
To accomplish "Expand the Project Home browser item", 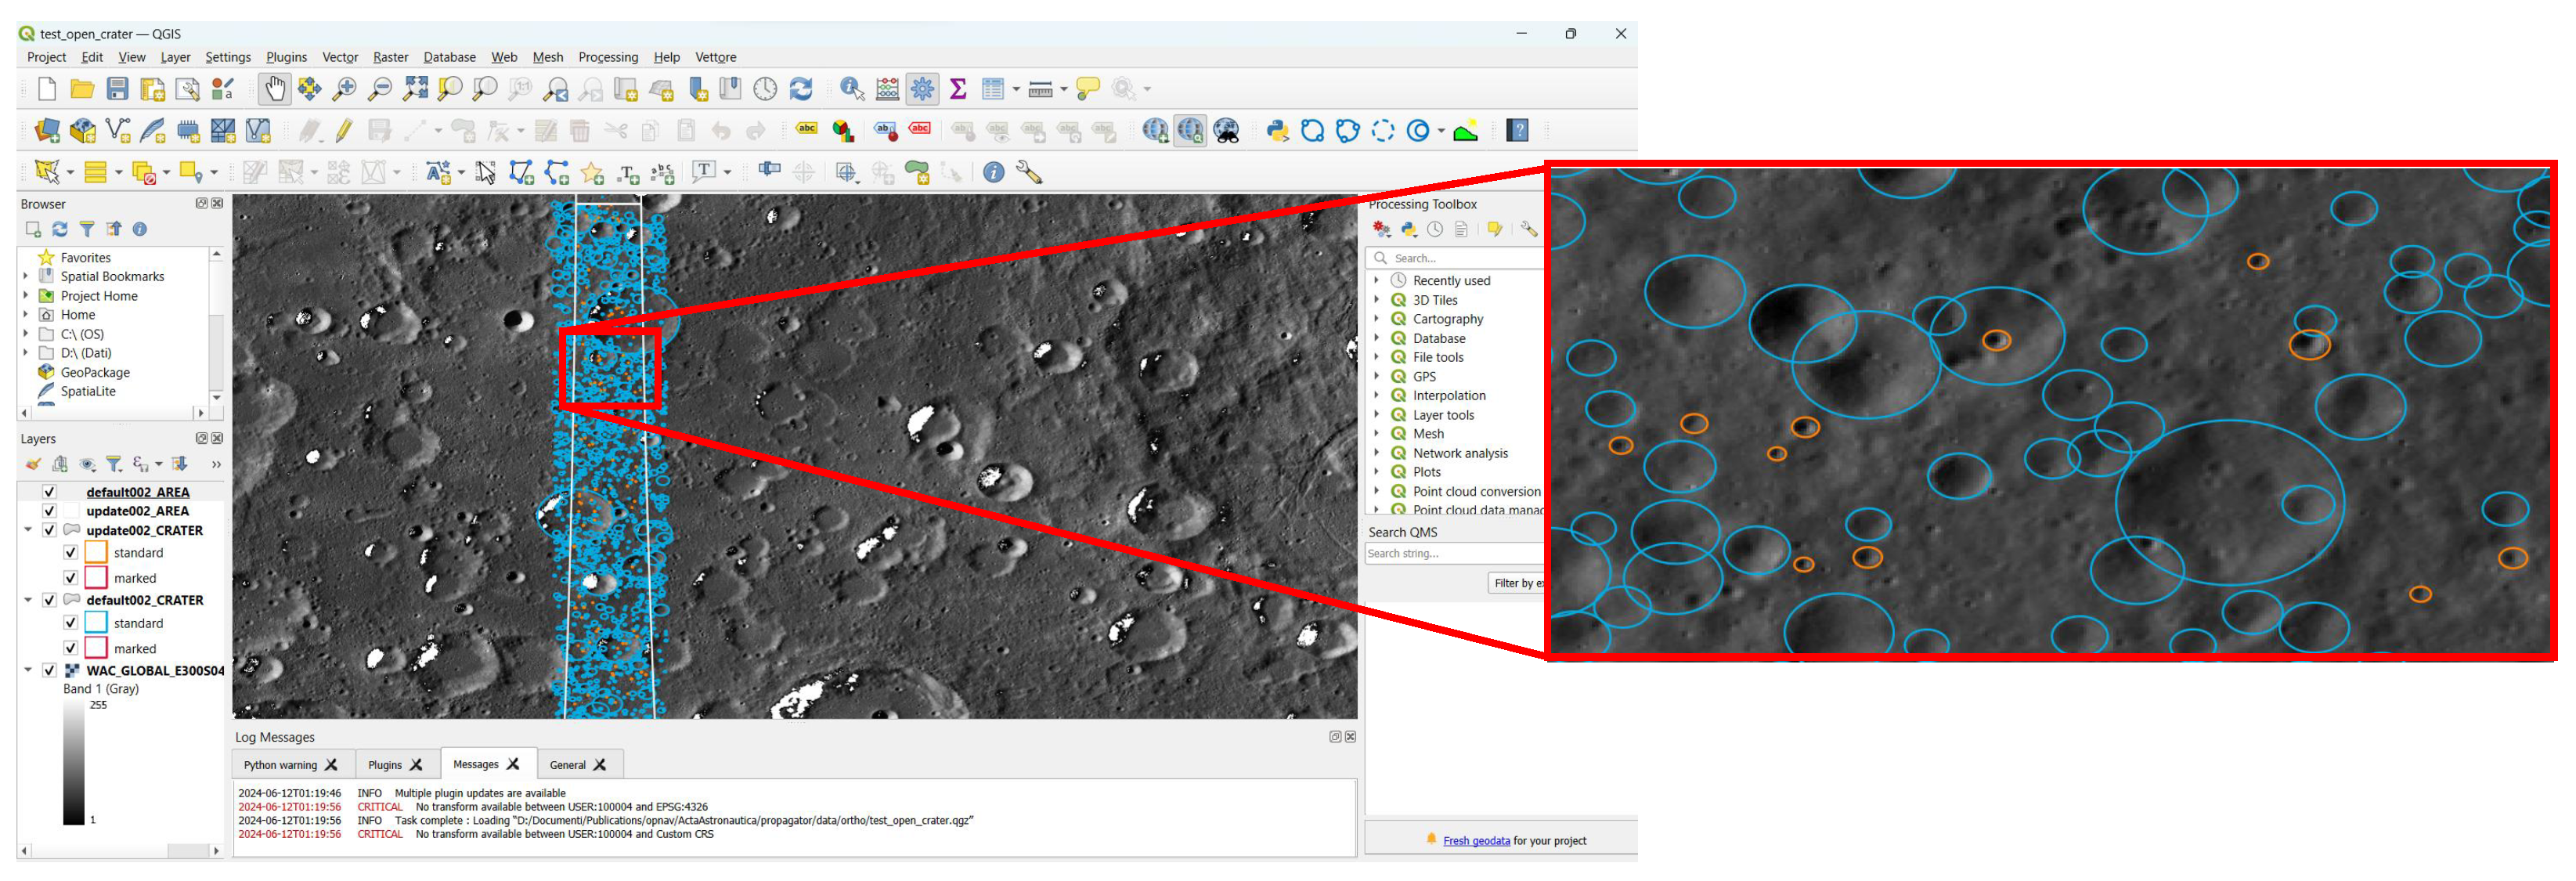I will tap(26, 296).
